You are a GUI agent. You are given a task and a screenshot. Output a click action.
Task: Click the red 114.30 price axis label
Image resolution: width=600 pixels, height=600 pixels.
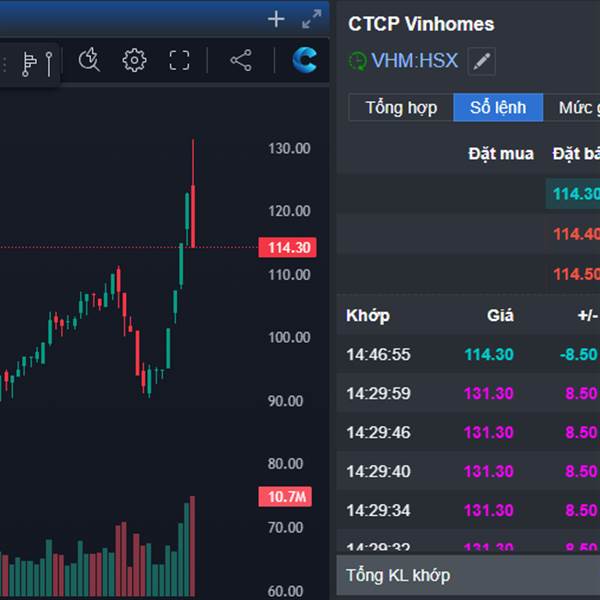tap(286, 248)
